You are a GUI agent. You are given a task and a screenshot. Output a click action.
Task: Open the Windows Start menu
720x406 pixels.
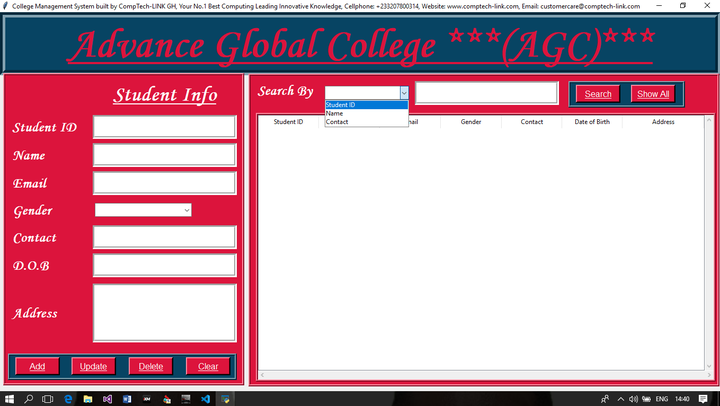click(9, 399)
